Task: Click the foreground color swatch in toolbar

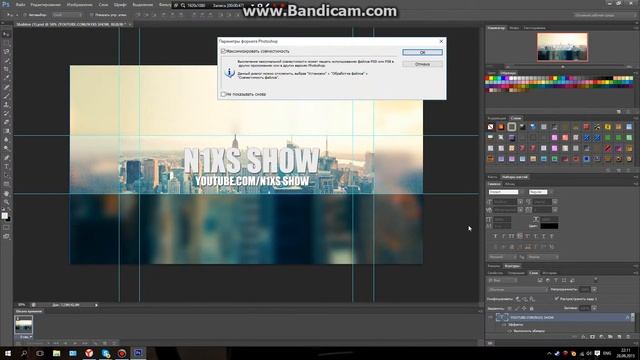Action: [x=4, y=216]
